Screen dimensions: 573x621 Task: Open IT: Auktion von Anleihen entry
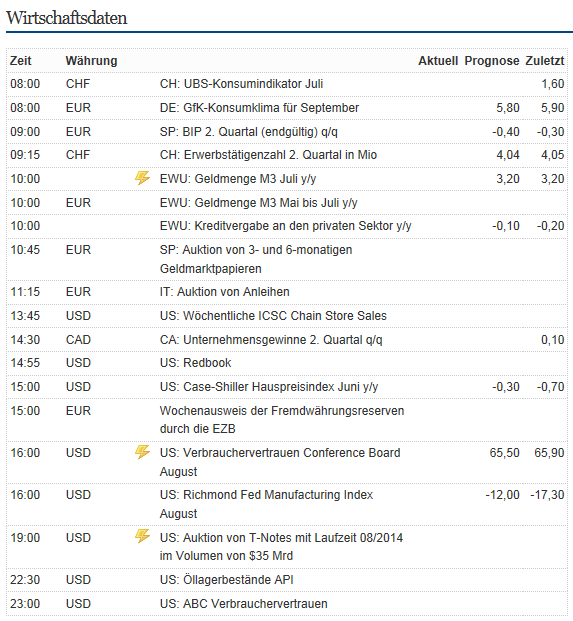click(225, 292)
